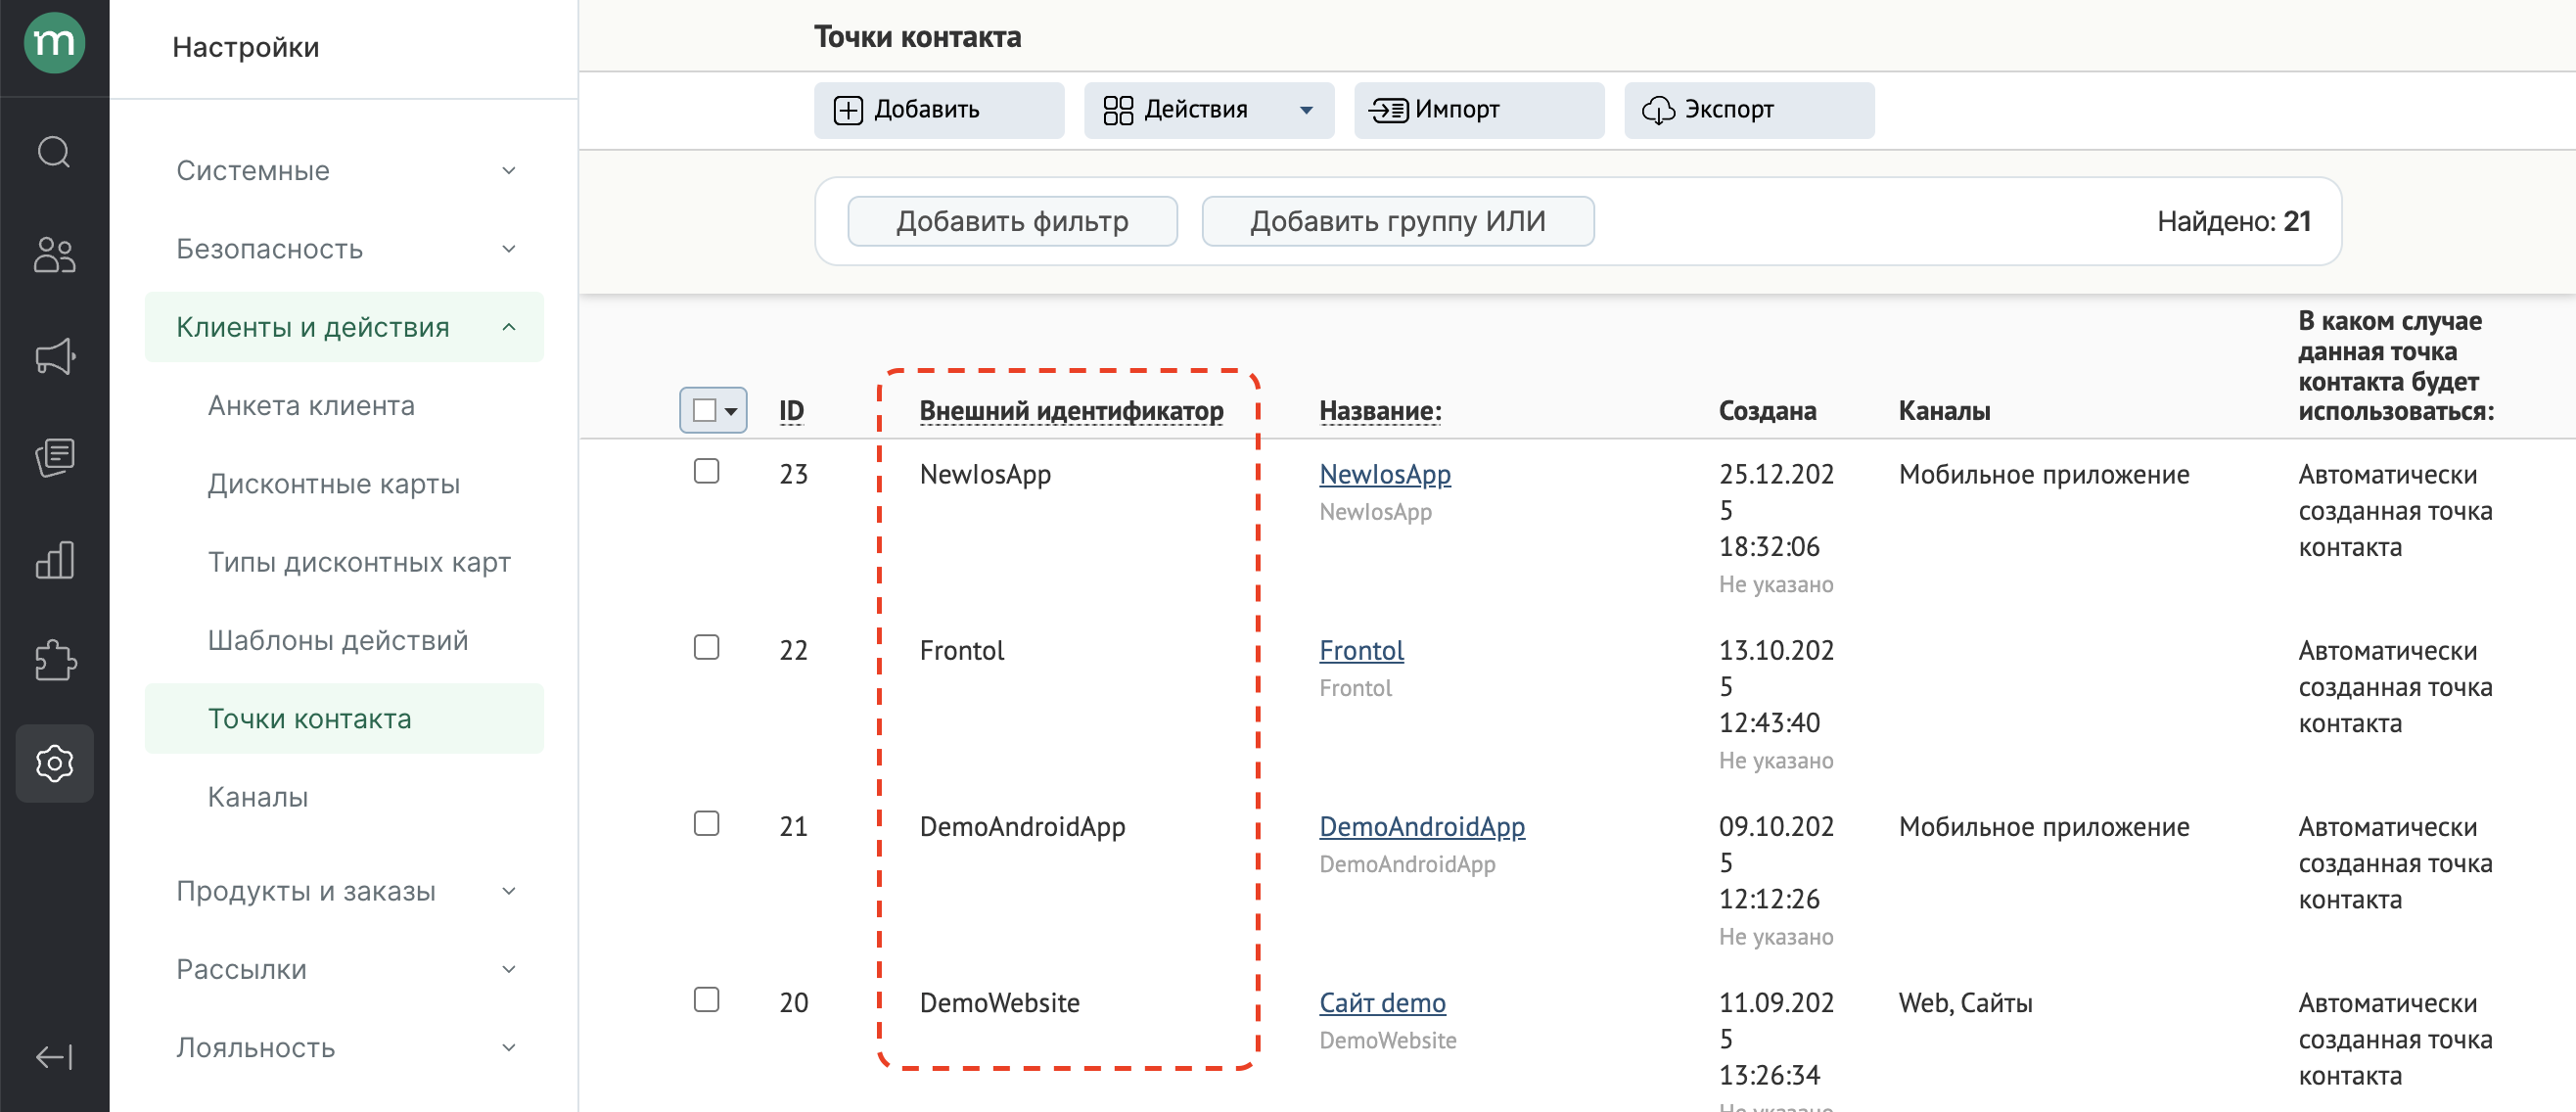The height and width of the screenshot is (1112, 2576).
Task: Check the checkbox for row ID 23
Action: [706, 471]
